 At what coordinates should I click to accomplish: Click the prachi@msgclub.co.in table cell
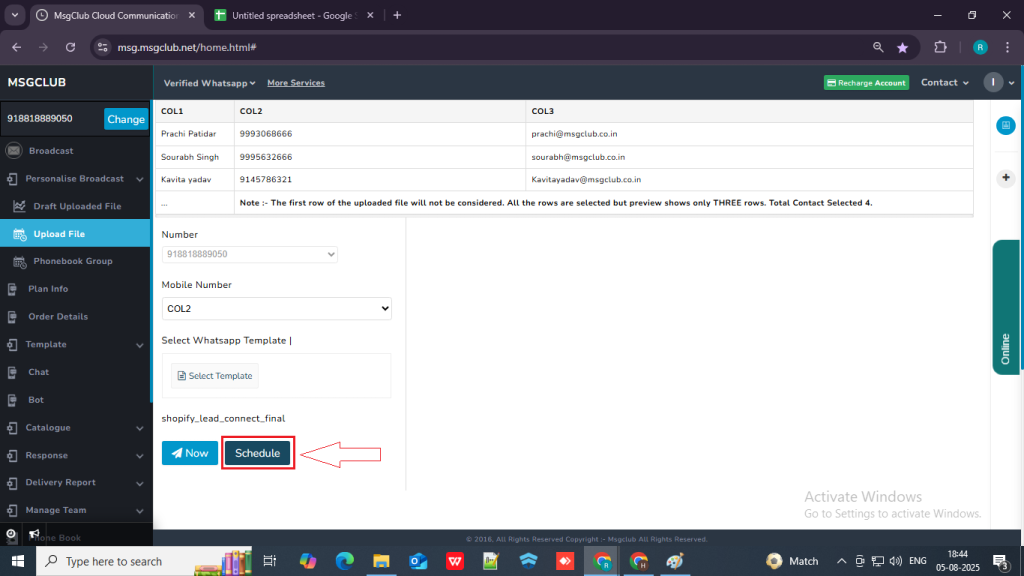click(x=749, y=134)
